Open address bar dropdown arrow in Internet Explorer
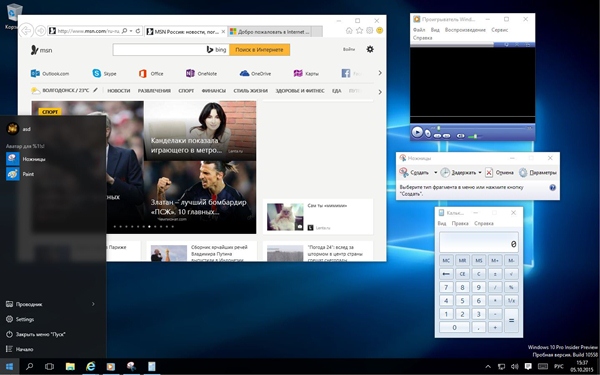600x375 pixels. click(x=131, y=31)
